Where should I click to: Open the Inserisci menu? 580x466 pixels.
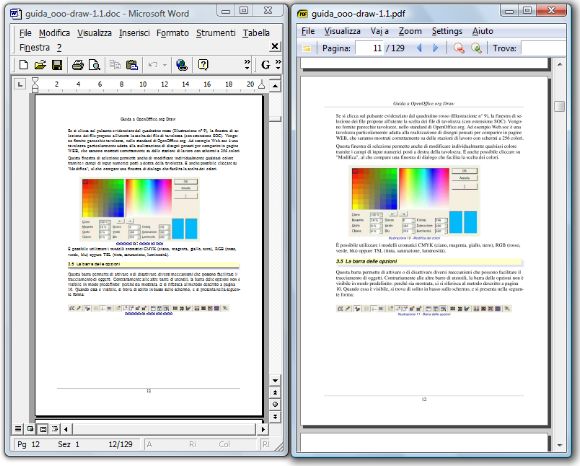(x=134, y=33)
